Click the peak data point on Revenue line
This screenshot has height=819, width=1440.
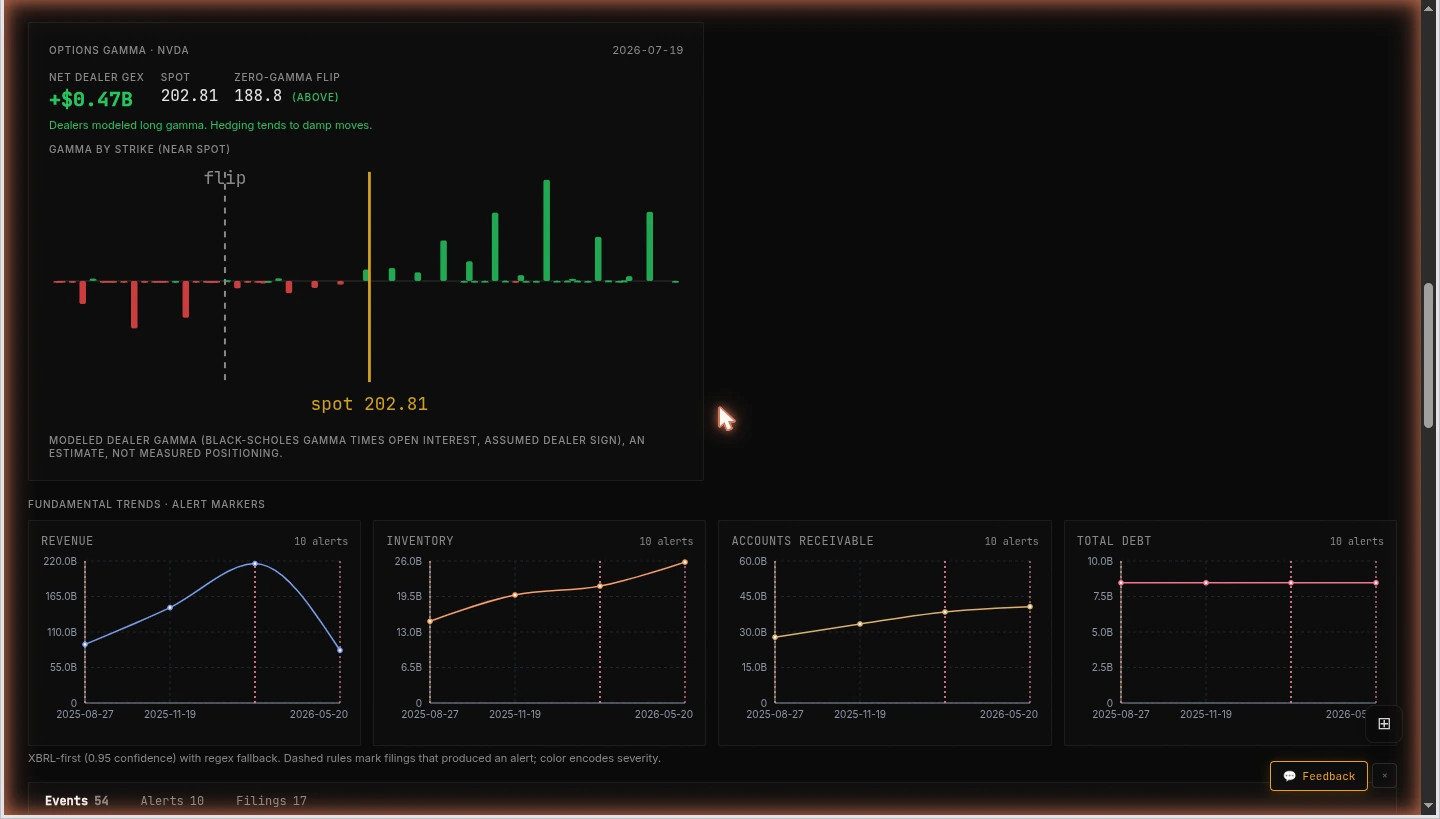coord(255,564)
